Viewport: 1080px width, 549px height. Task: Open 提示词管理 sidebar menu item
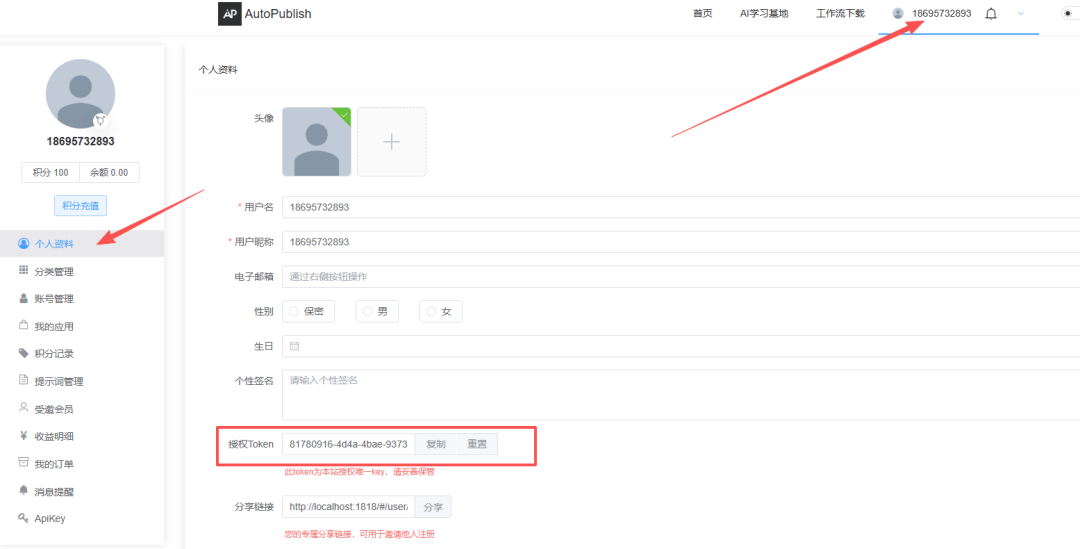click(82, 381)
